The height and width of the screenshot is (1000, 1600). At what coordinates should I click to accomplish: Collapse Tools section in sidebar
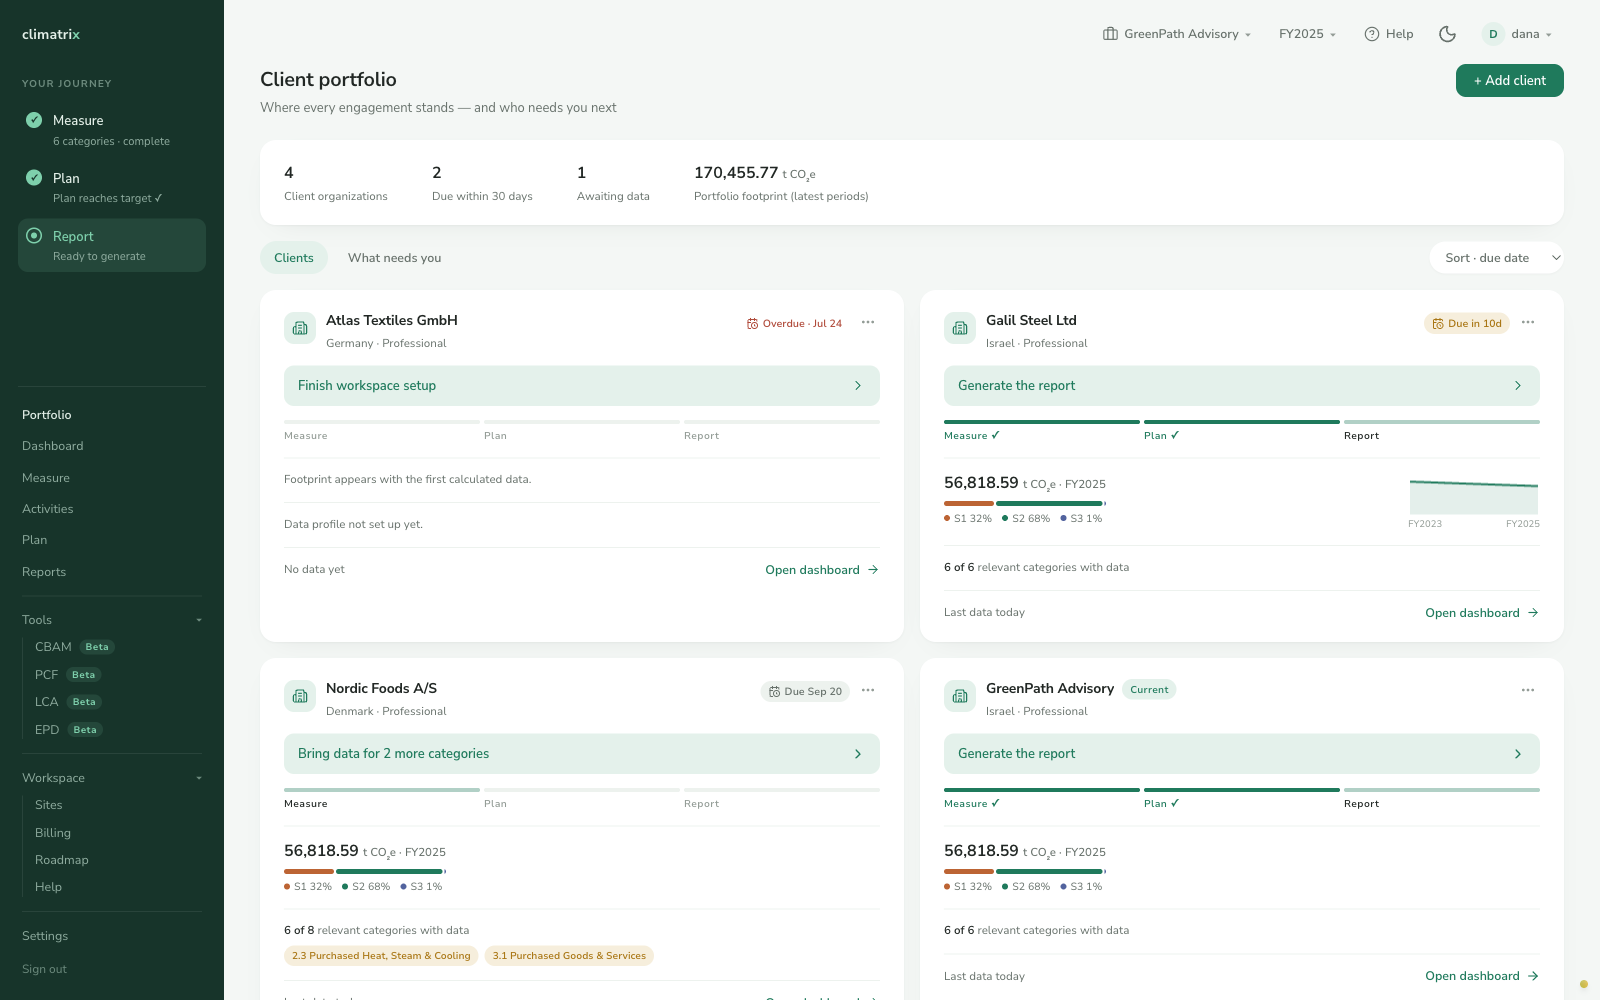(x=112, y=620)
